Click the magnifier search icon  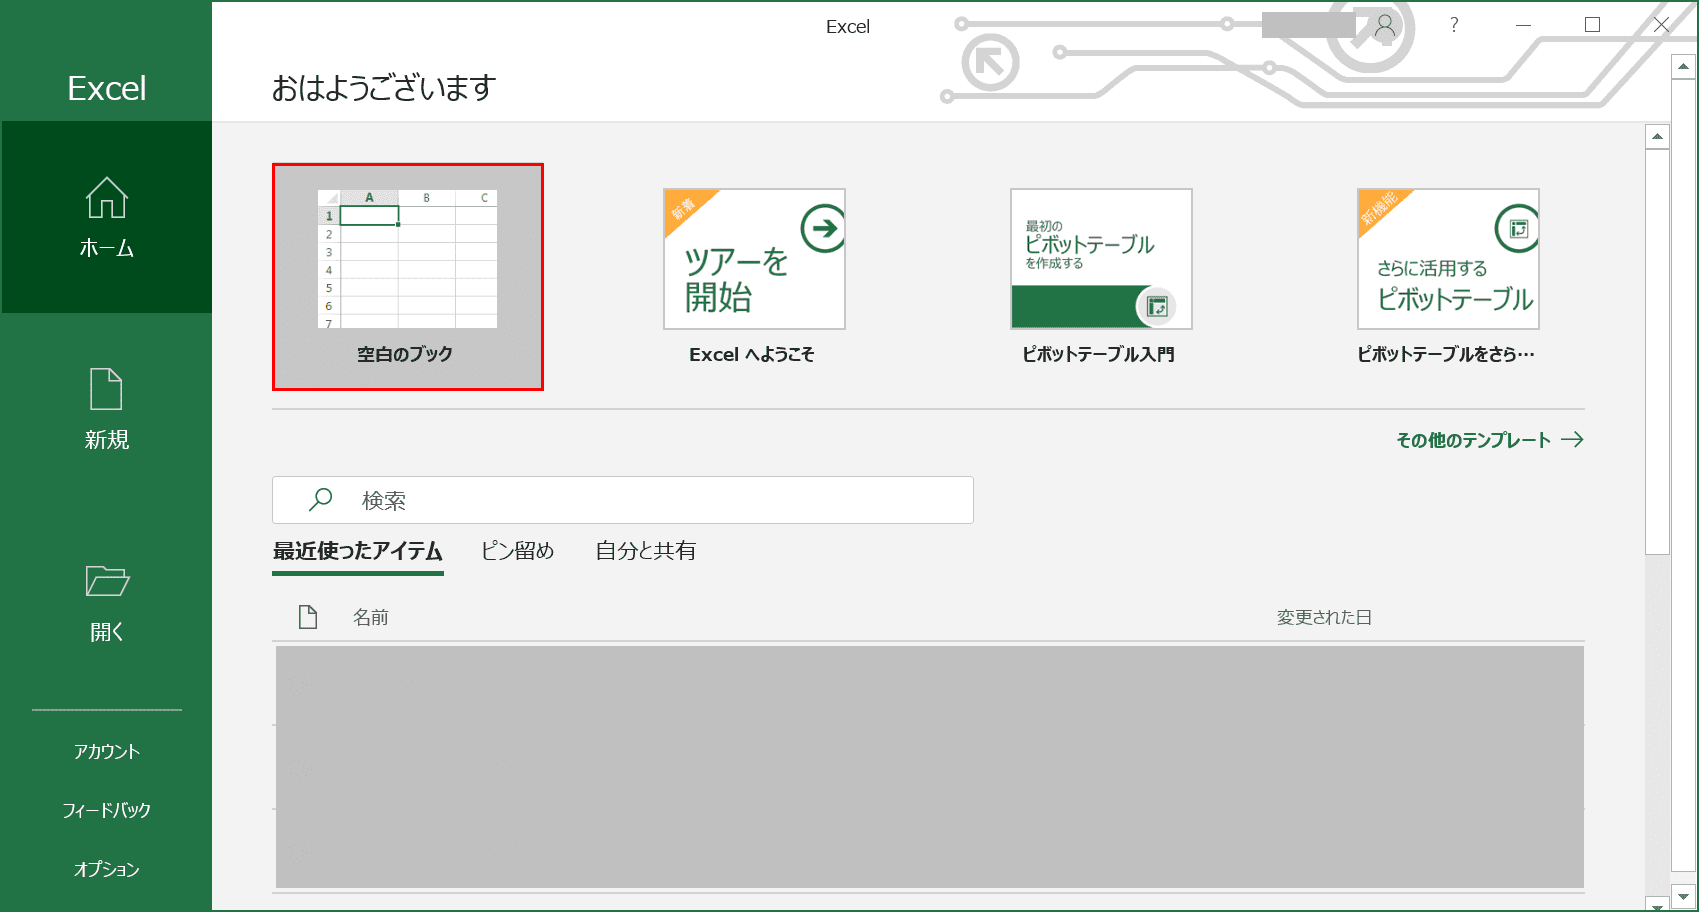321,499
